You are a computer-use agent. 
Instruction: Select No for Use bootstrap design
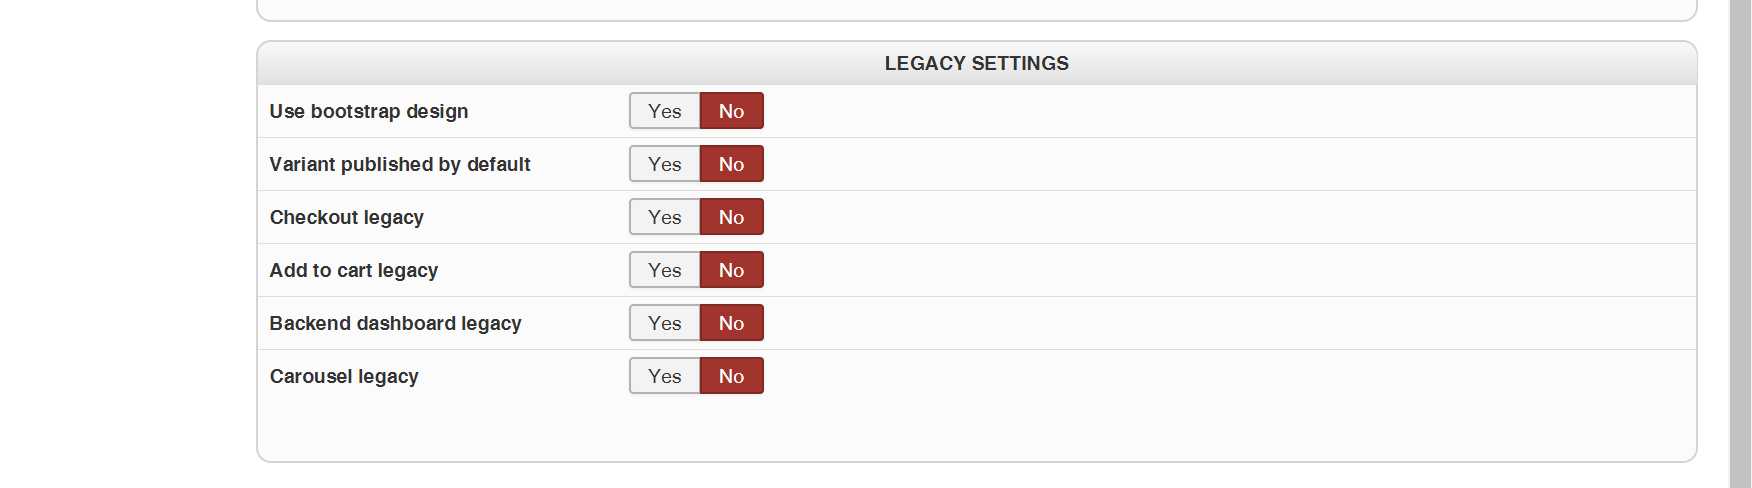coord(731,111)
